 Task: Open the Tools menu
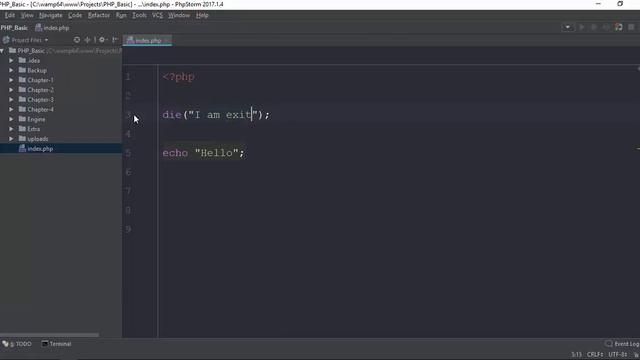coord(139,15)
